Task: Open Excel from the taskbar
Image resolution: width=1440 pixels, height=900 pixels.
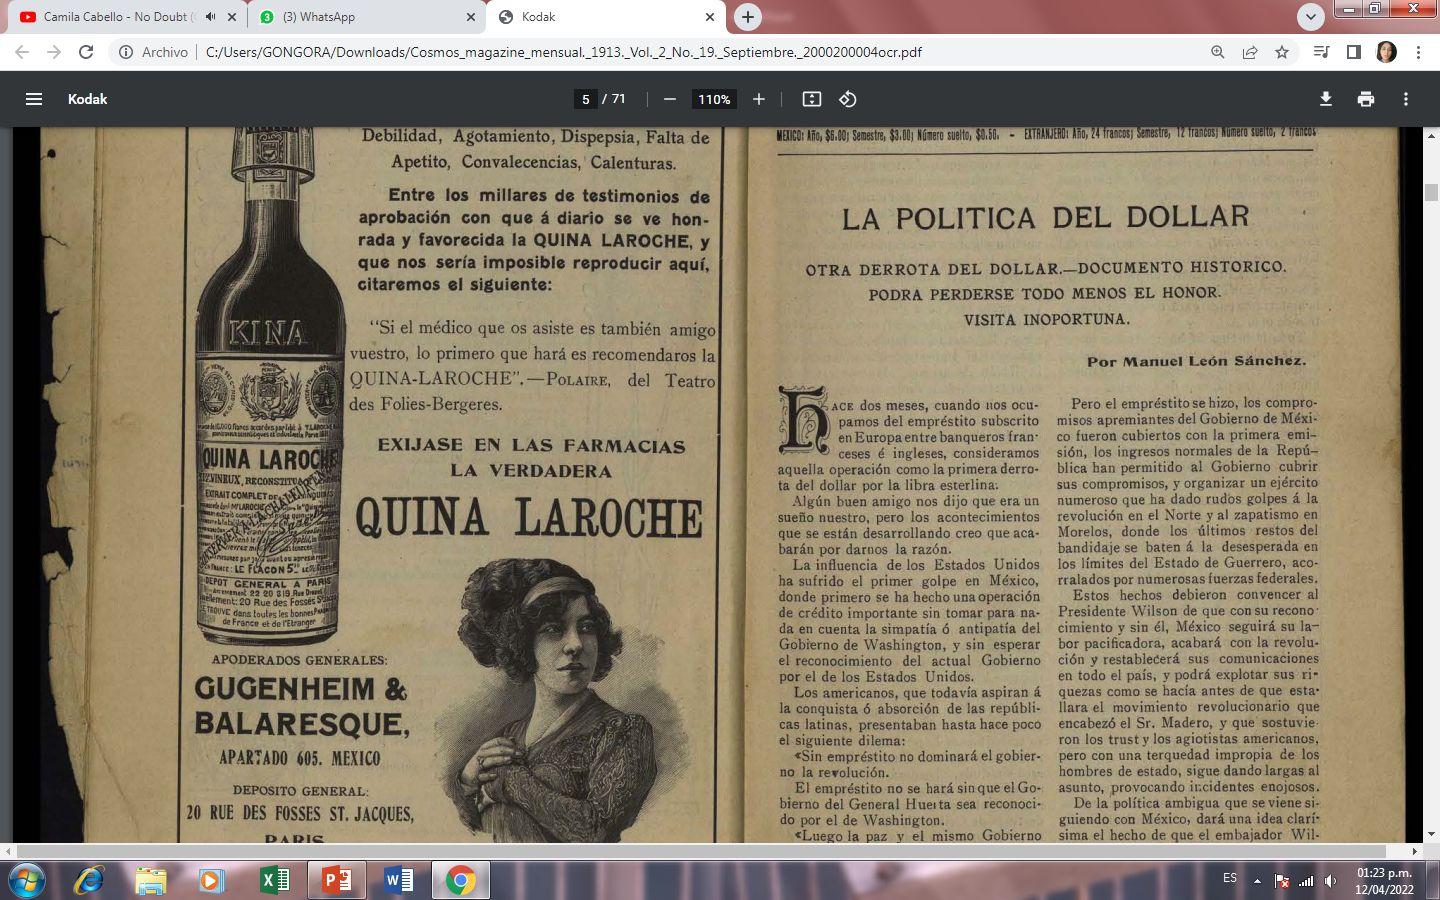Action: (274, 880)
